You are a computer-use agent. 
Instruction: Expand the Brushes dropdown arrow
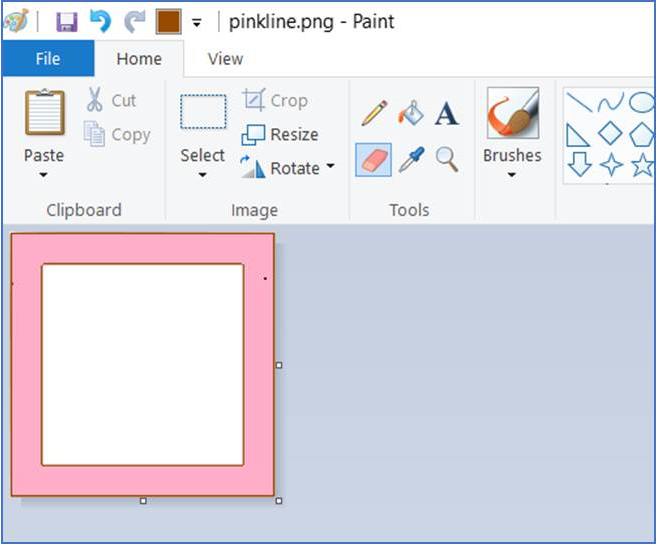(x=512, y=175)
